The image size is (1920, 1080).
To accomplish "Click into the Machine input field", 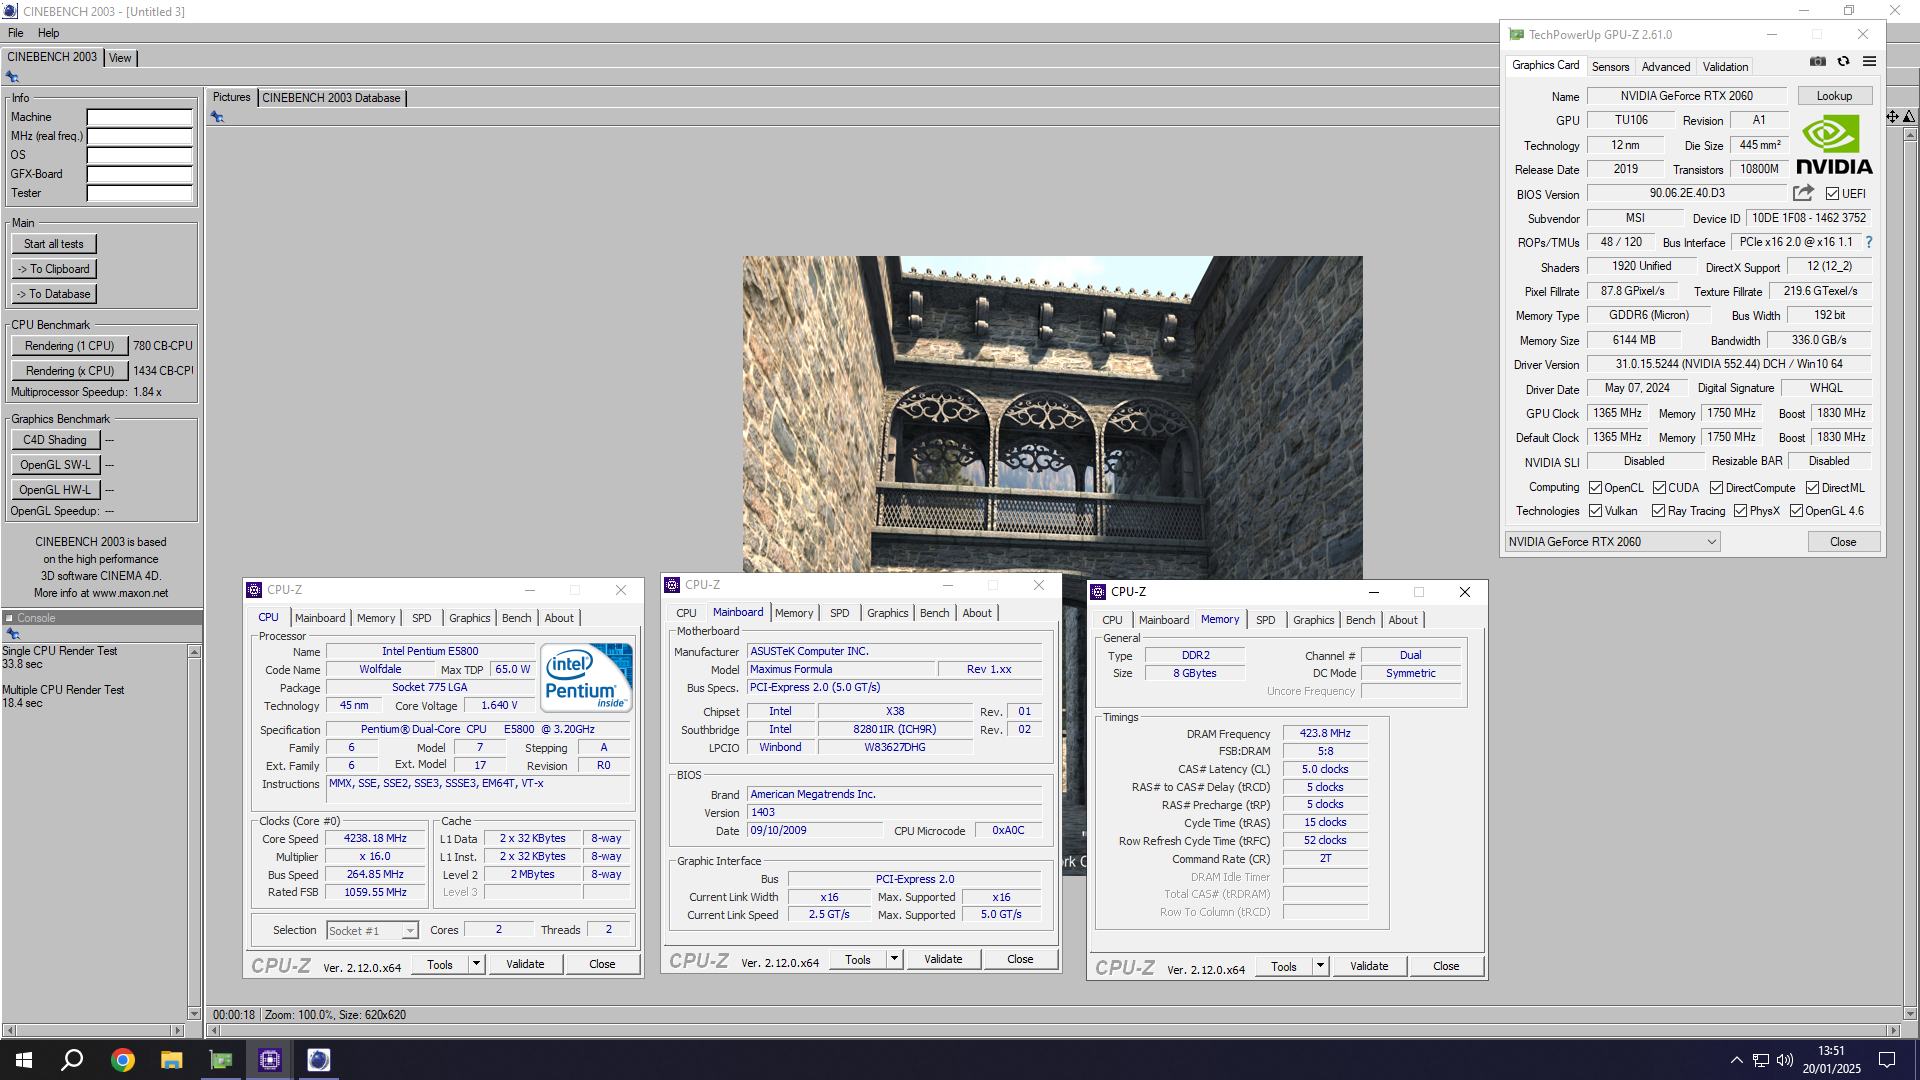I will click(139, 117).
